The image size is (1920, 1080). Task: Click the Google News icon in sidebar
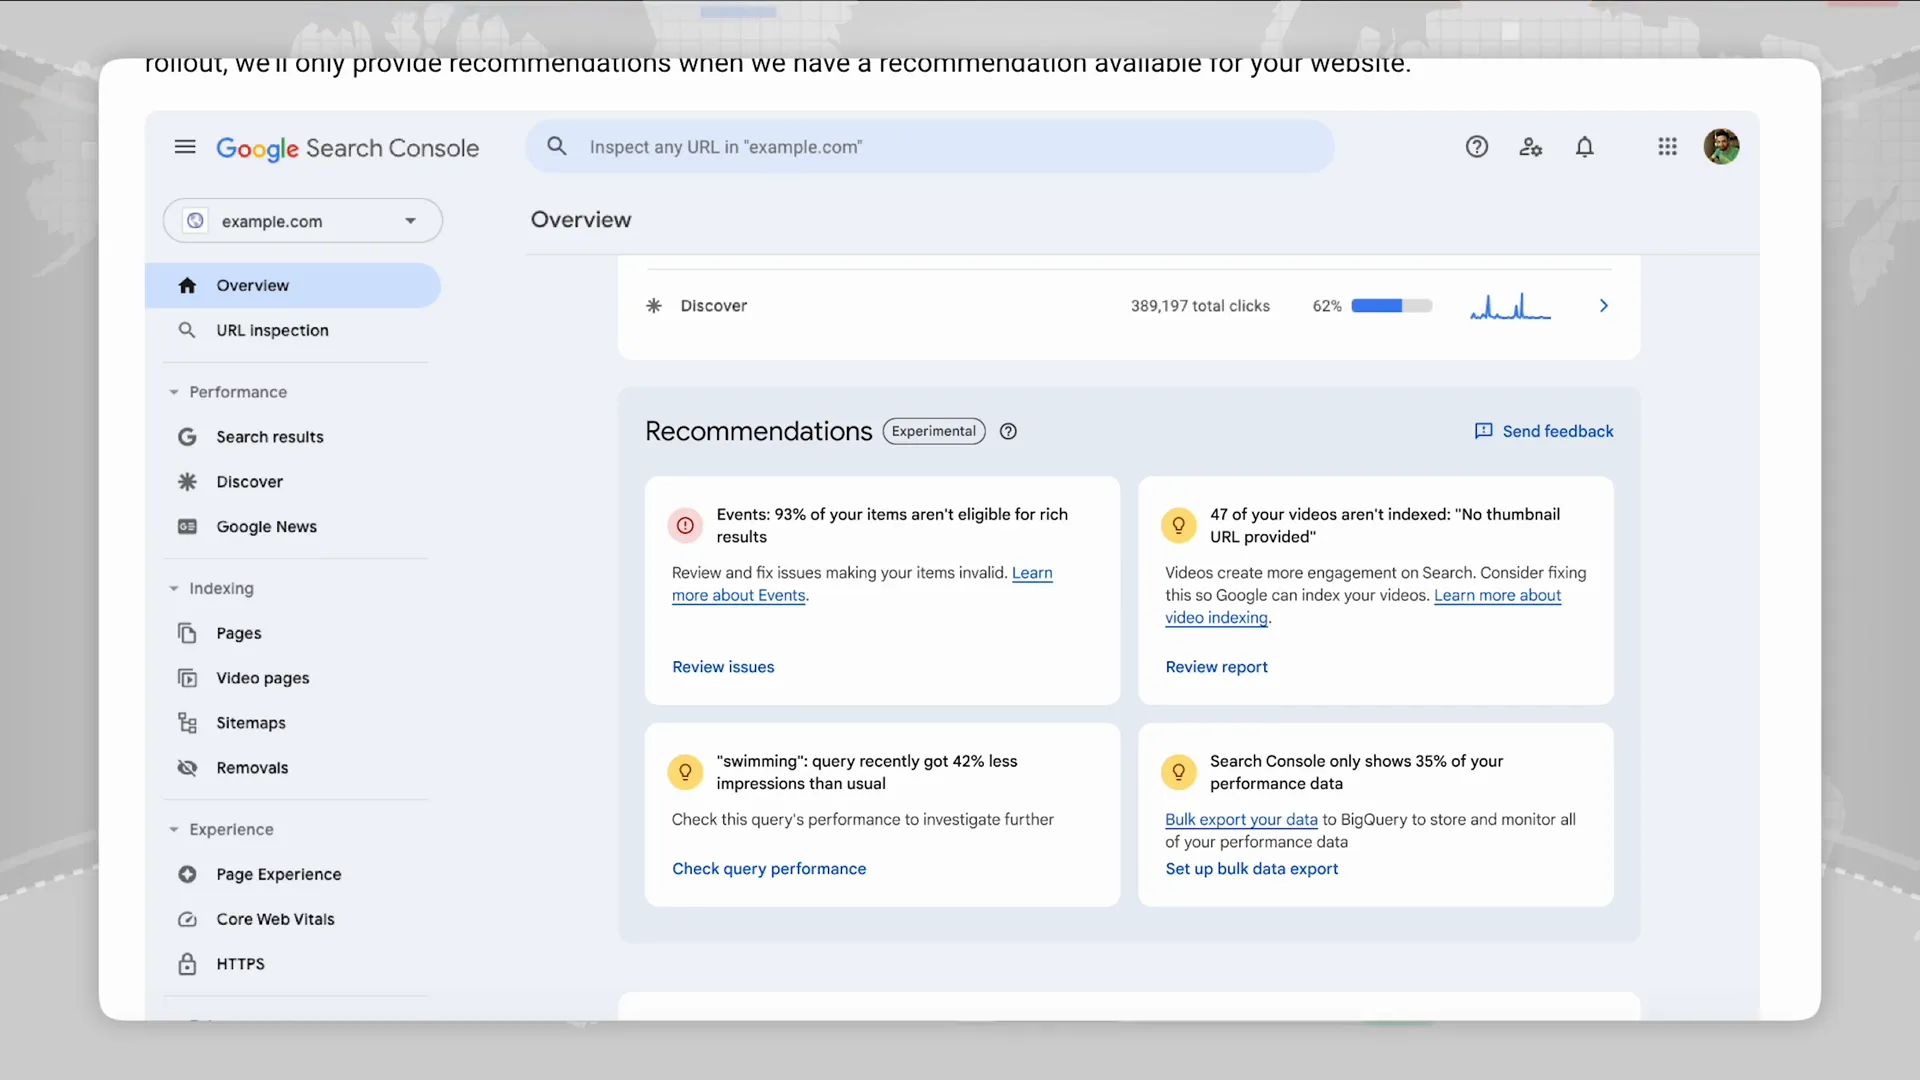pyautogui.click(x=187, y=527)
